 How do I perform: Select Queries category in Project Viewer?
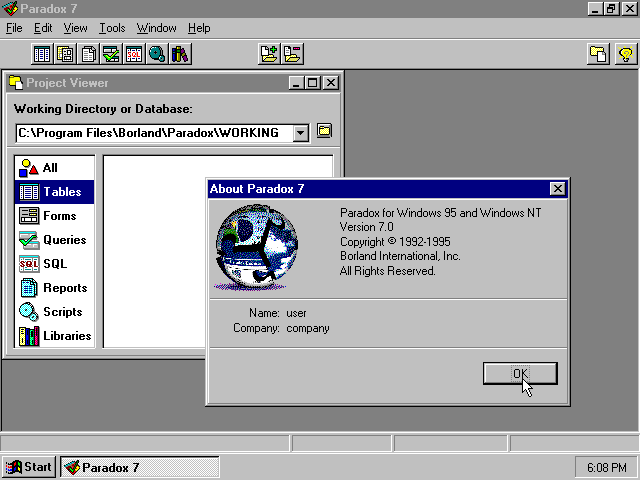pyautogui.click(x=54, y=240)
